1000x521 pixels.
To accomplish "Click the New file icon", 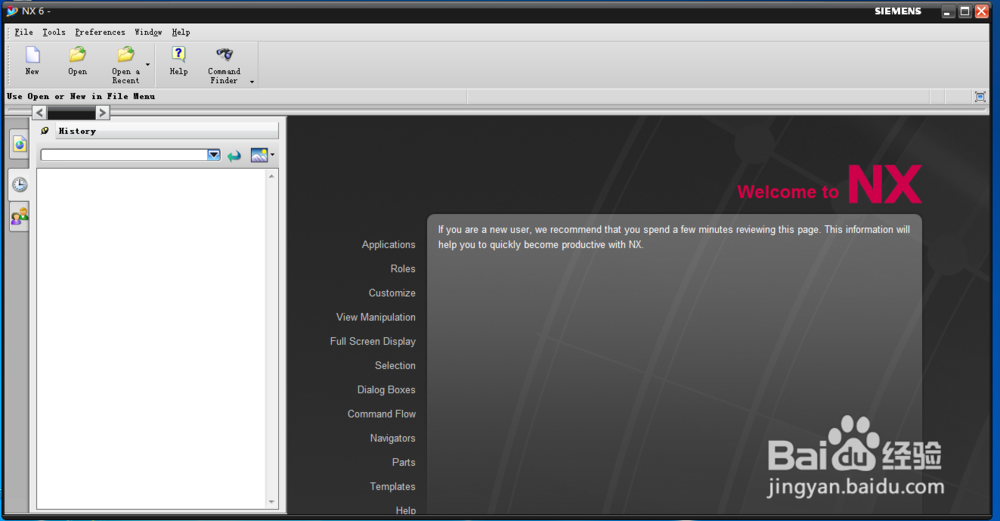I will pos(33,55).
